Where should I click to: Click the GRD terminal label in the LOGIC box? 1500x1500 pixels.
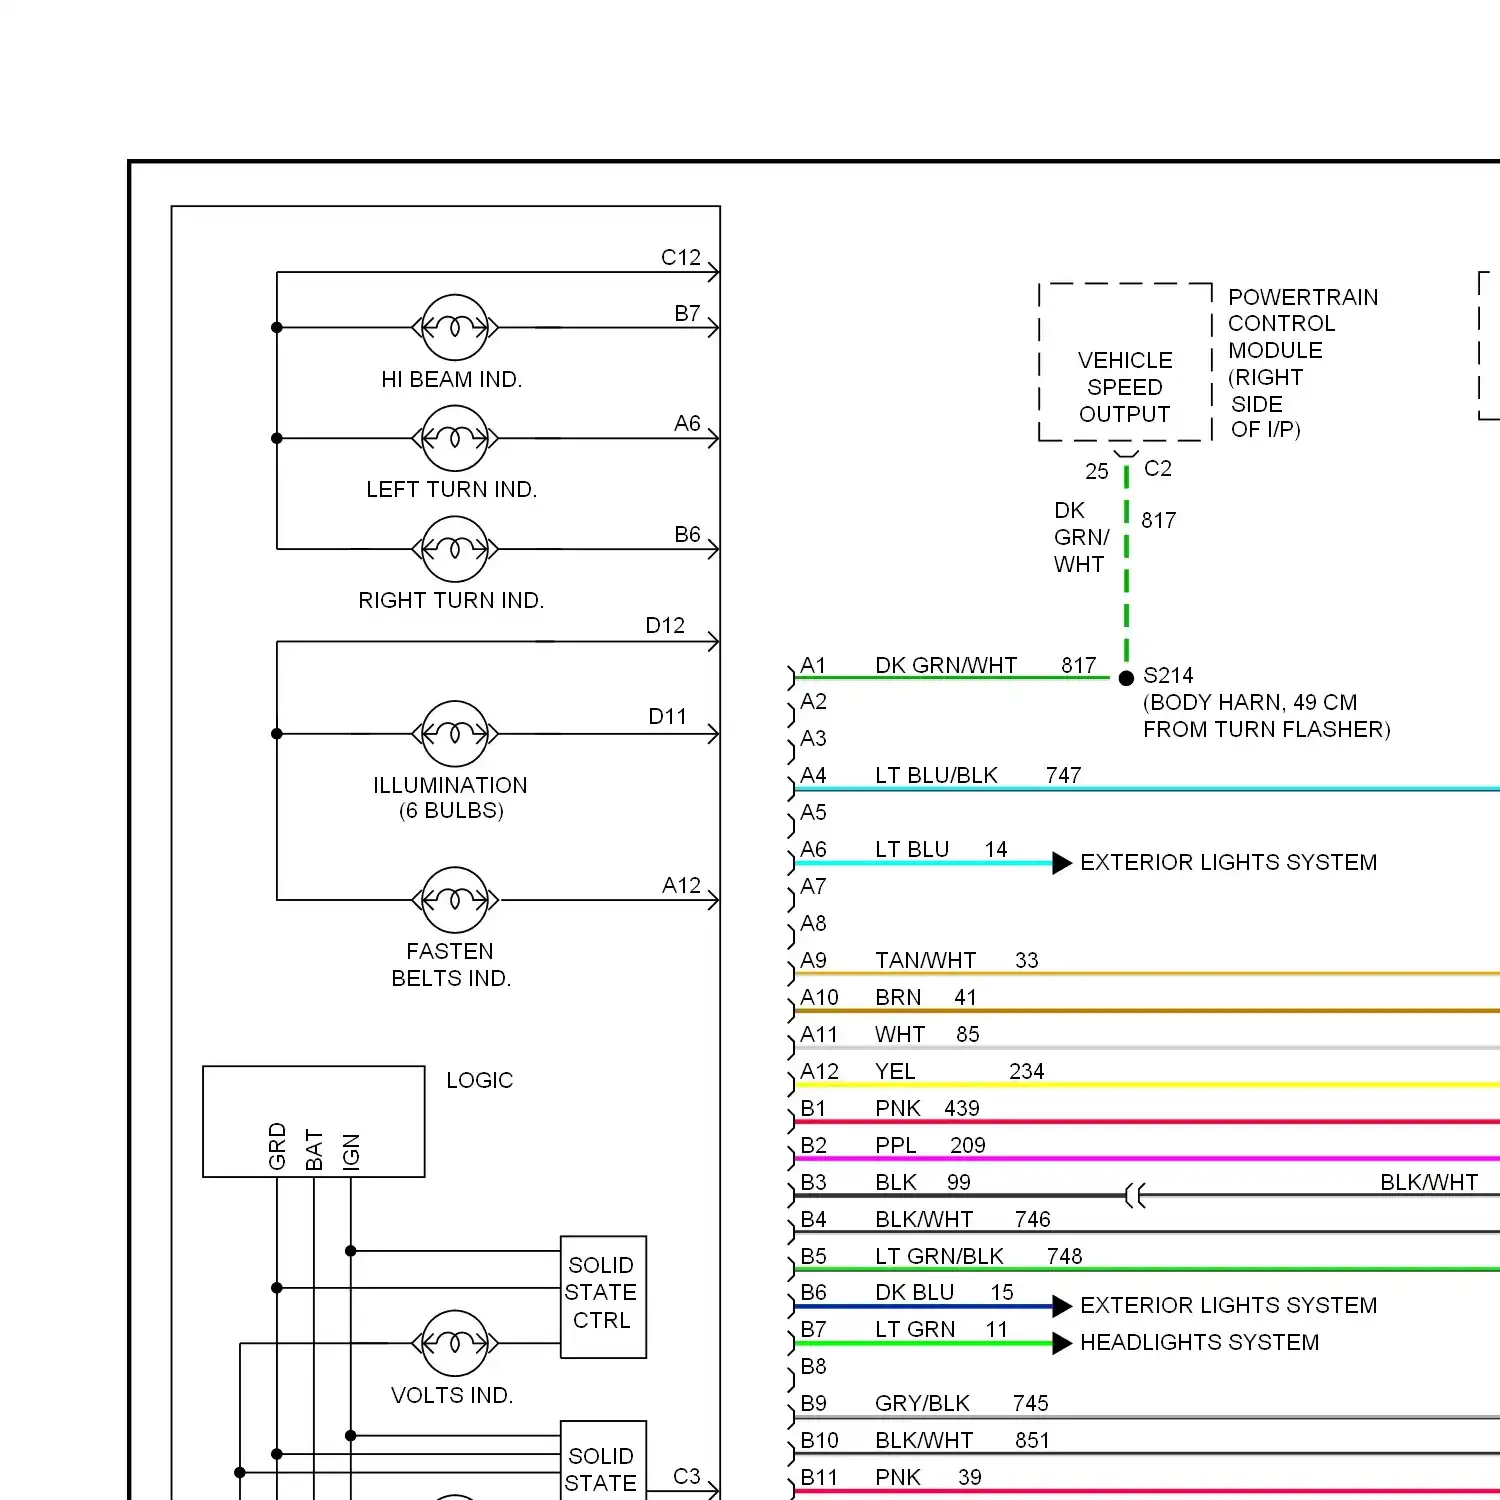(278, 1146)
